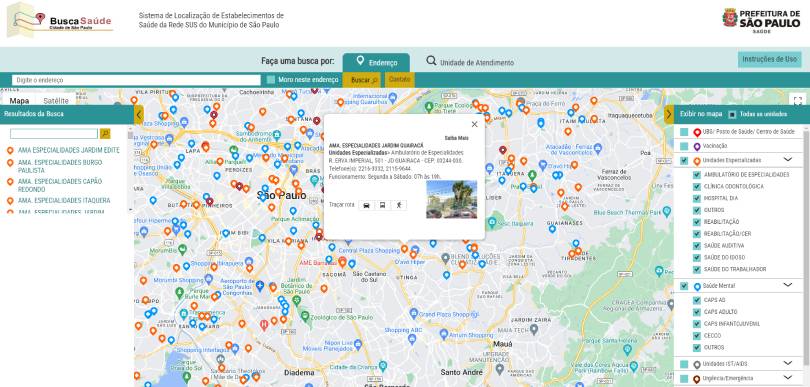Expand the Urgência/Emergência chevron
Screen dimensions: 810x387
point(787,378)
